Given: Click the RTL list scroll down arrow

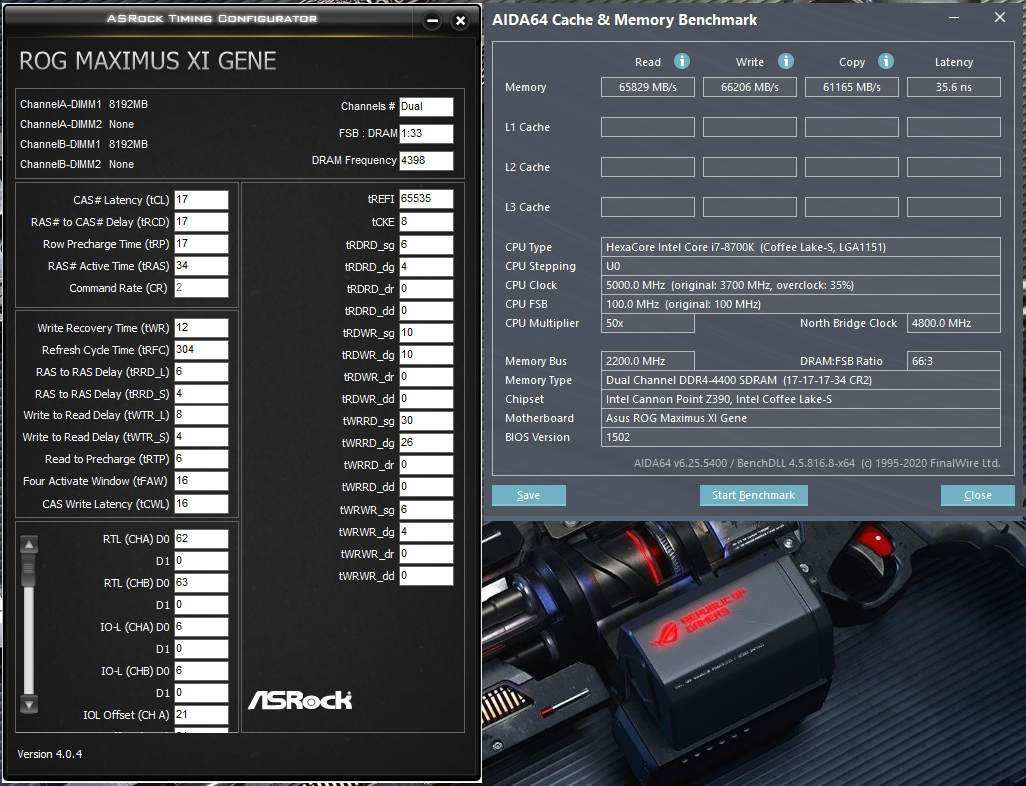Looking at the screenshot, I should tap(29, 704).
